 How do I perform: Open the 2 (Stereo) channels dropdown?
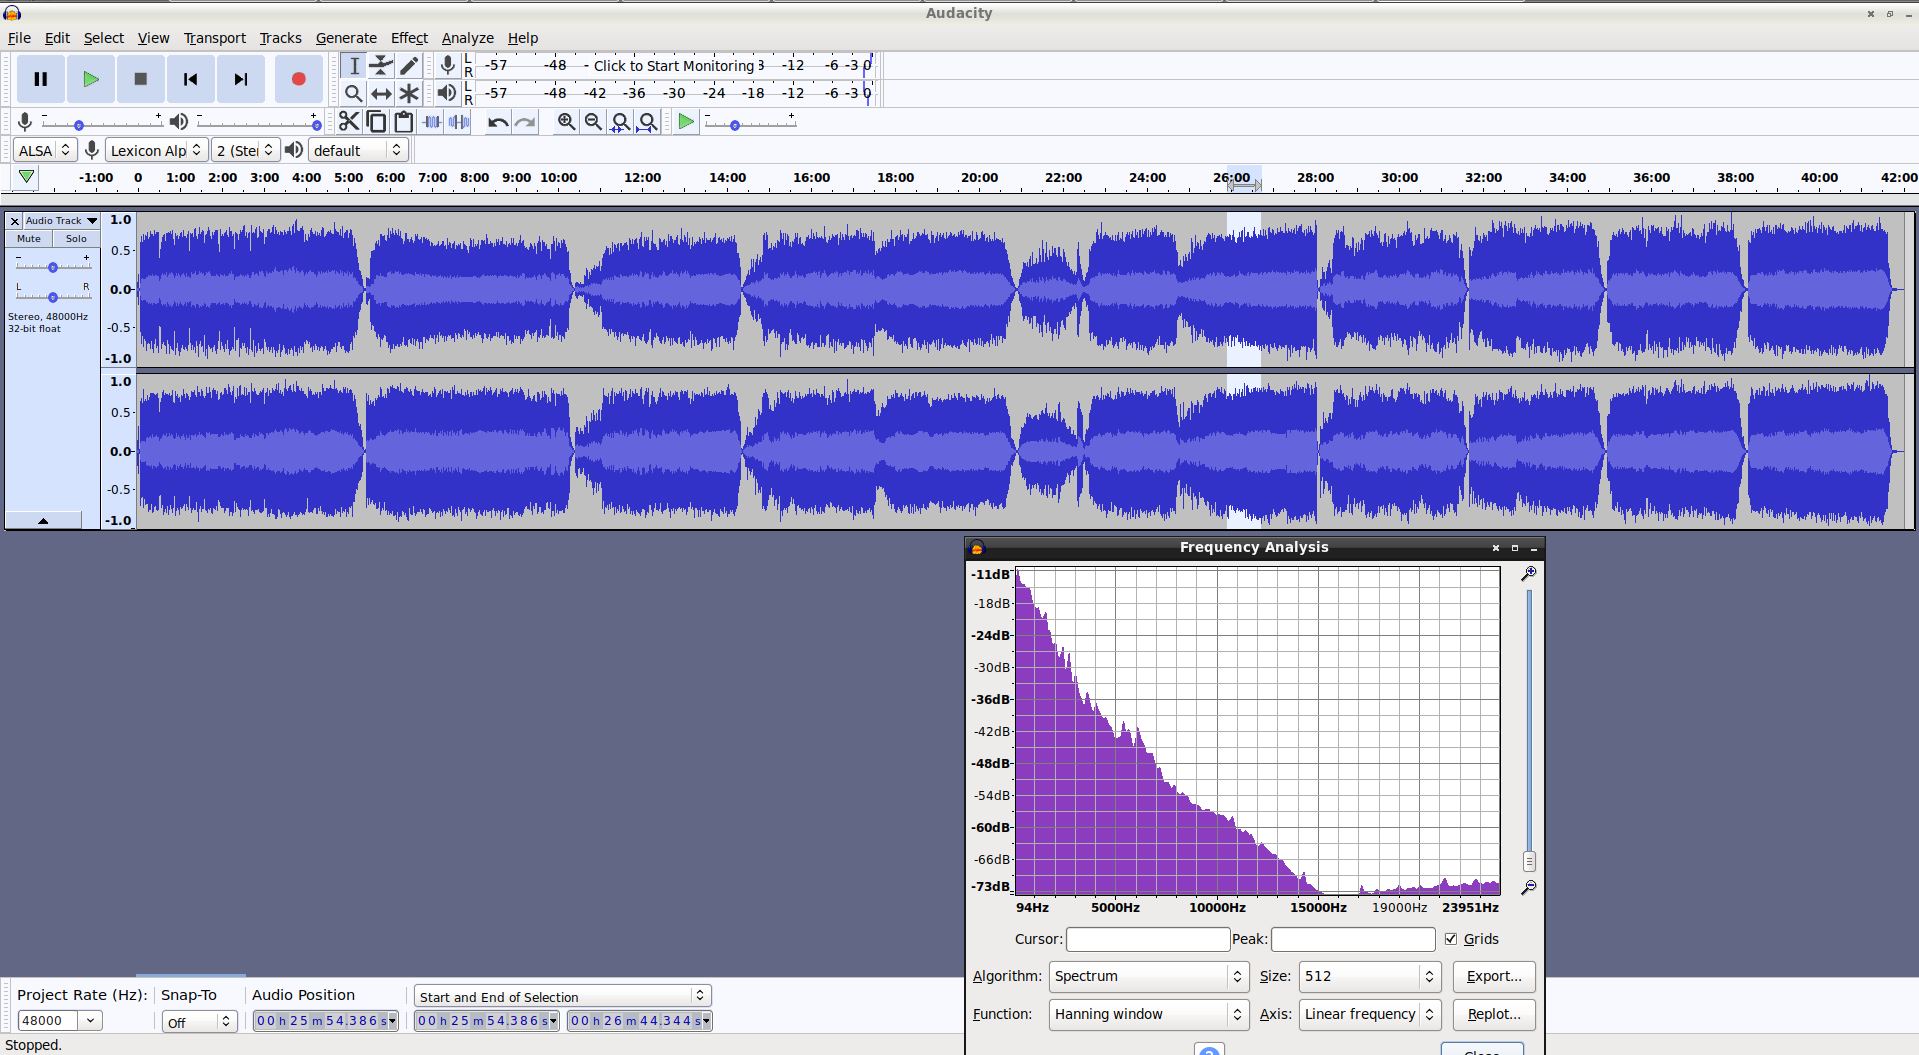click(245, 150)
